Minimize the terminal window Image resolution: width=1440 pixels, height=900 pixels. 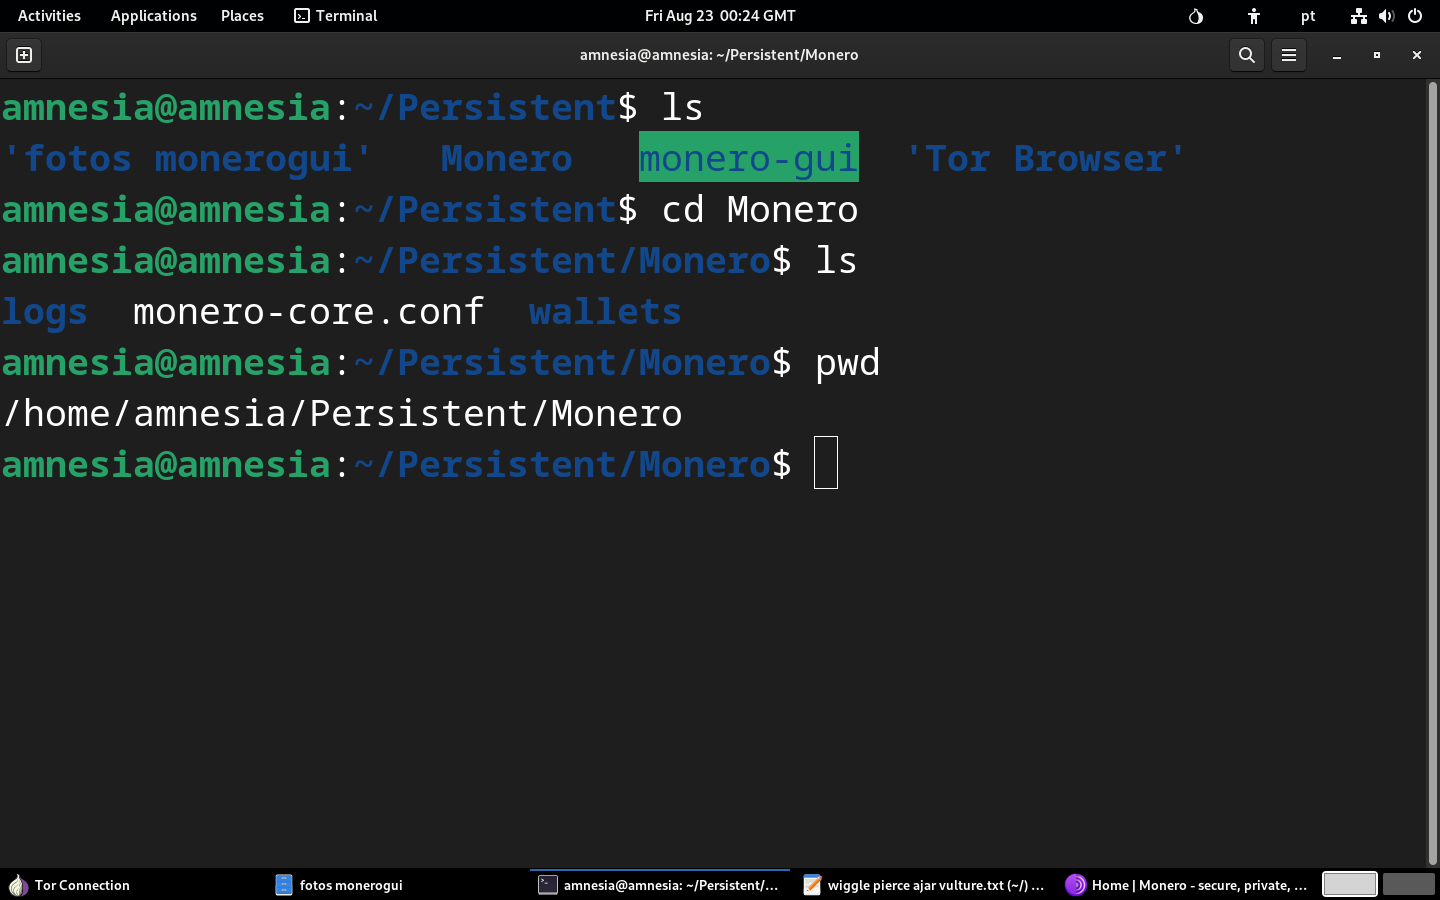[x=1337, y=55]
